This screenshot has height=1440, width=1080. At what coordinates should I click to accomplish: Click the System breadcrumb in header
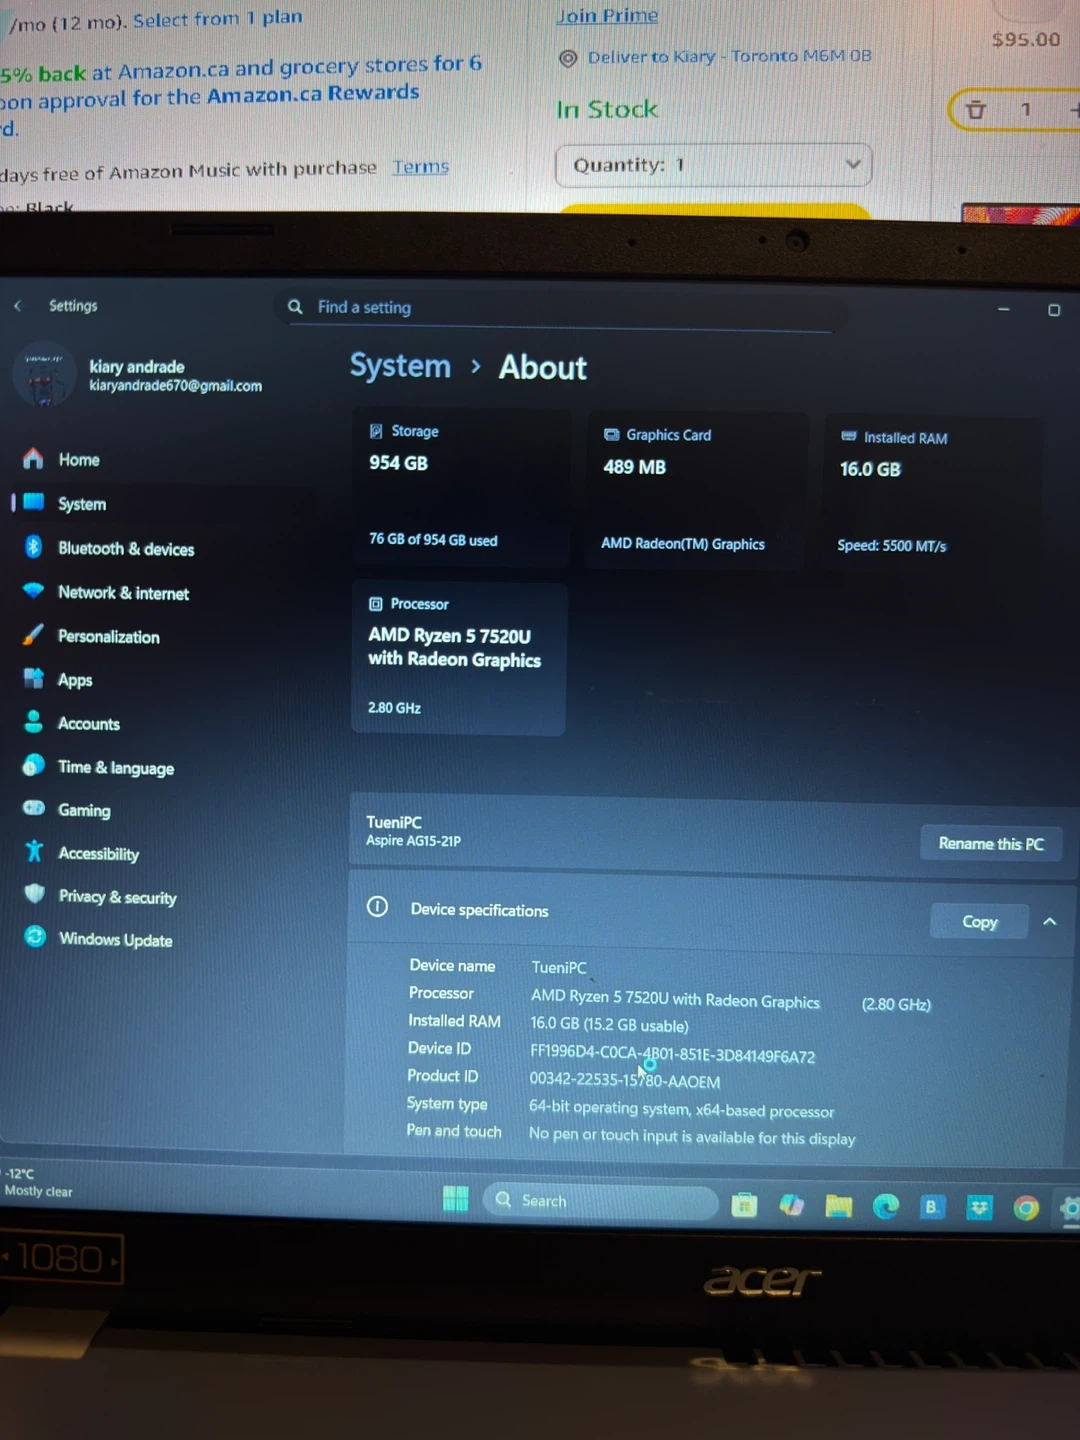pyautogui.click(x=400, y=366)
